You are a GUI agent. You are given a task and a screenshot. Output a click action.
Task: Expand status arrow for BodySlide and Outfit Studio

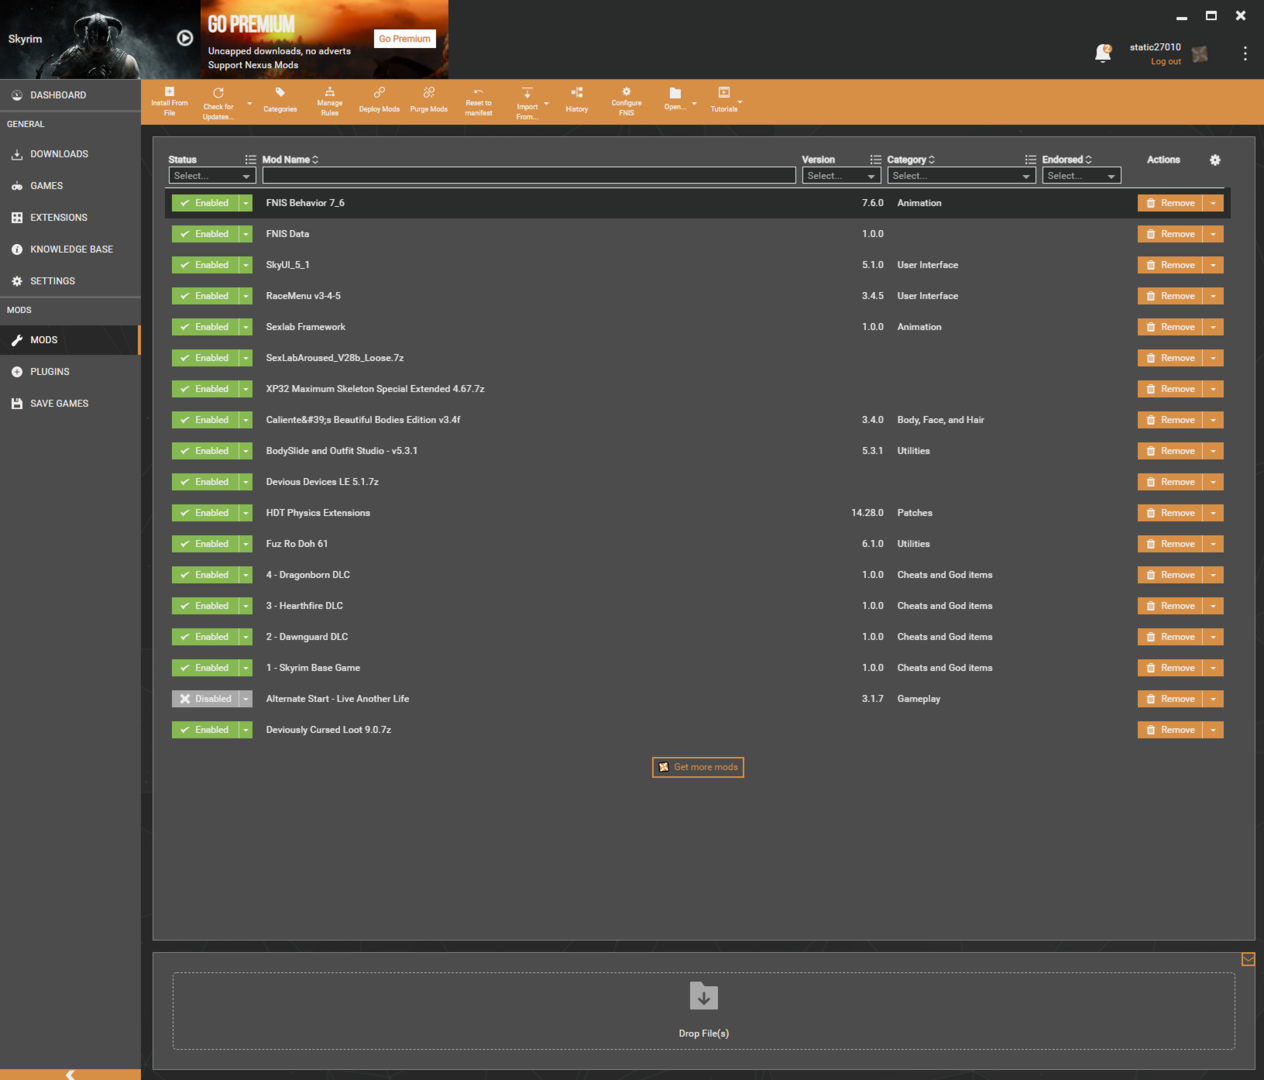click(246, 451)
